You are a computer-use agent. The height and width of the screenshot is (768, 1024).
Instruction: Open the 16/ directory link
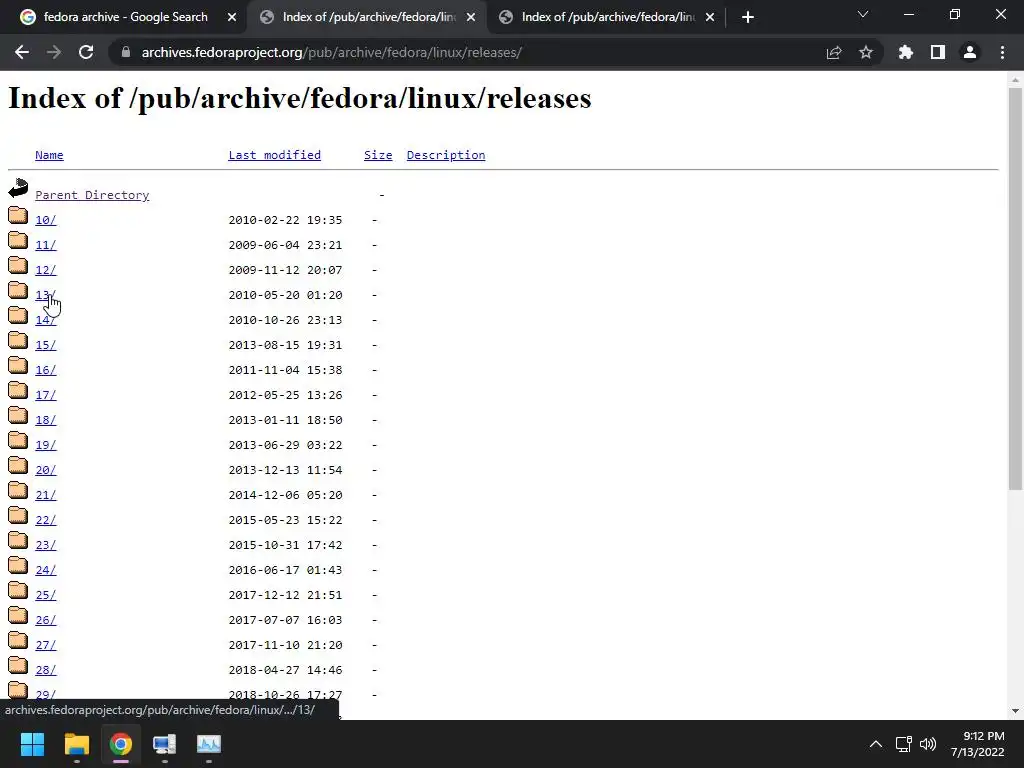46,370
